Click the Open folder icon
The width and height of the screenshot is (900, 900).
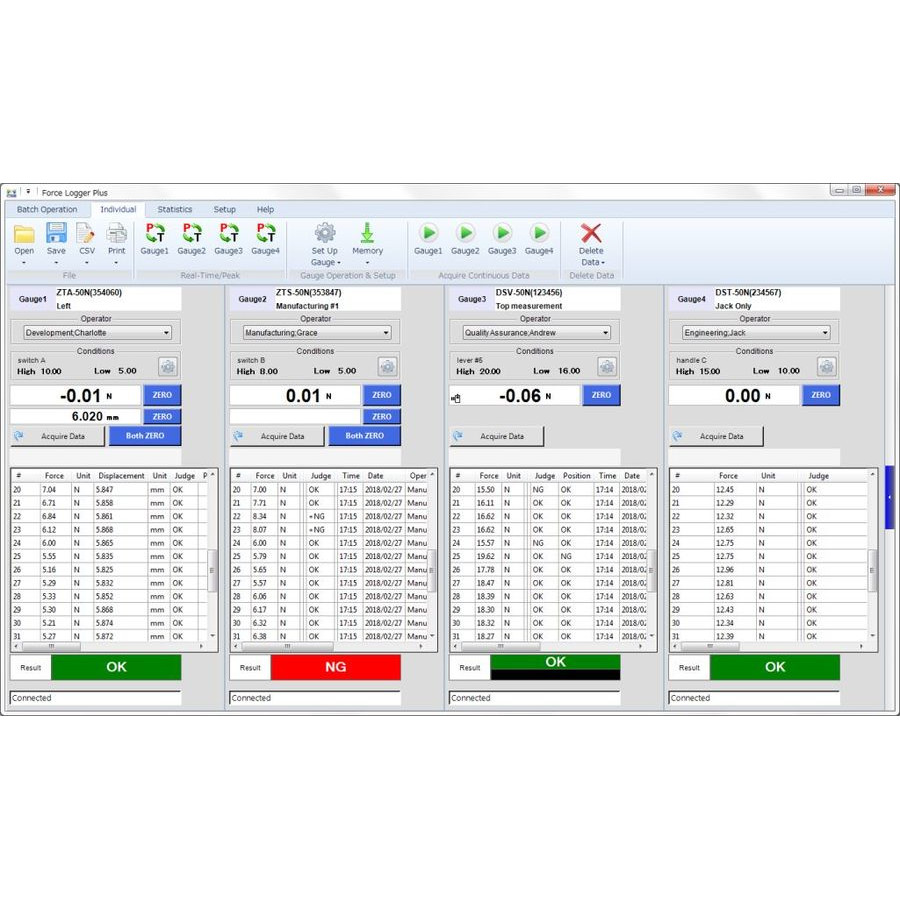[24, 235]
